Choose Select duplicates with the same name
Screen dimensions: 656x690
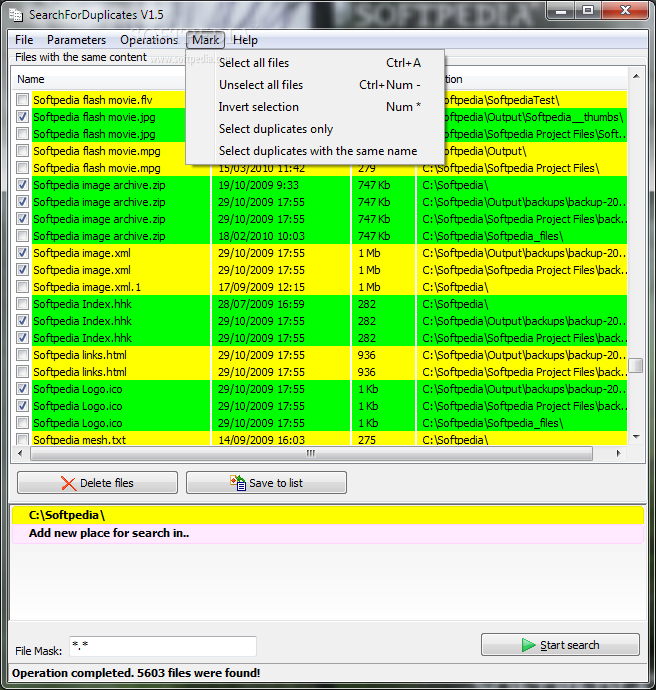(x=315, y=151)
